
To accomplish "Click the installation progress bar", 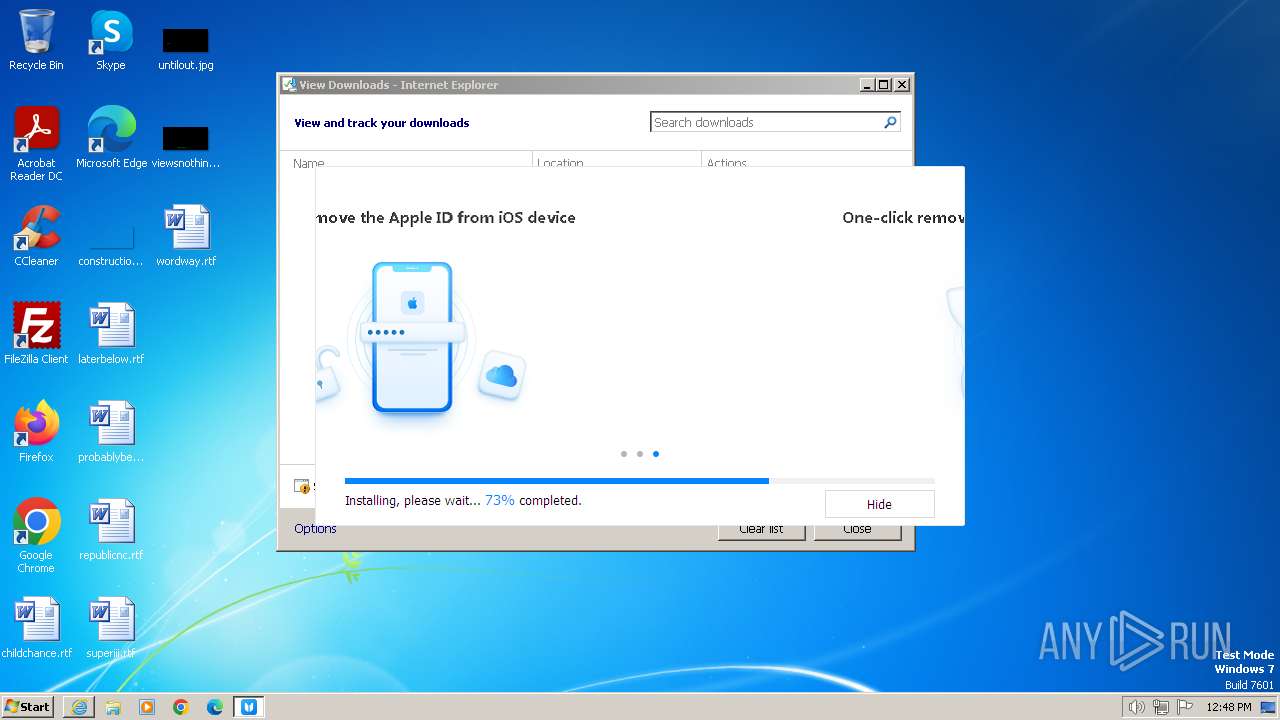I will point(640,481).
